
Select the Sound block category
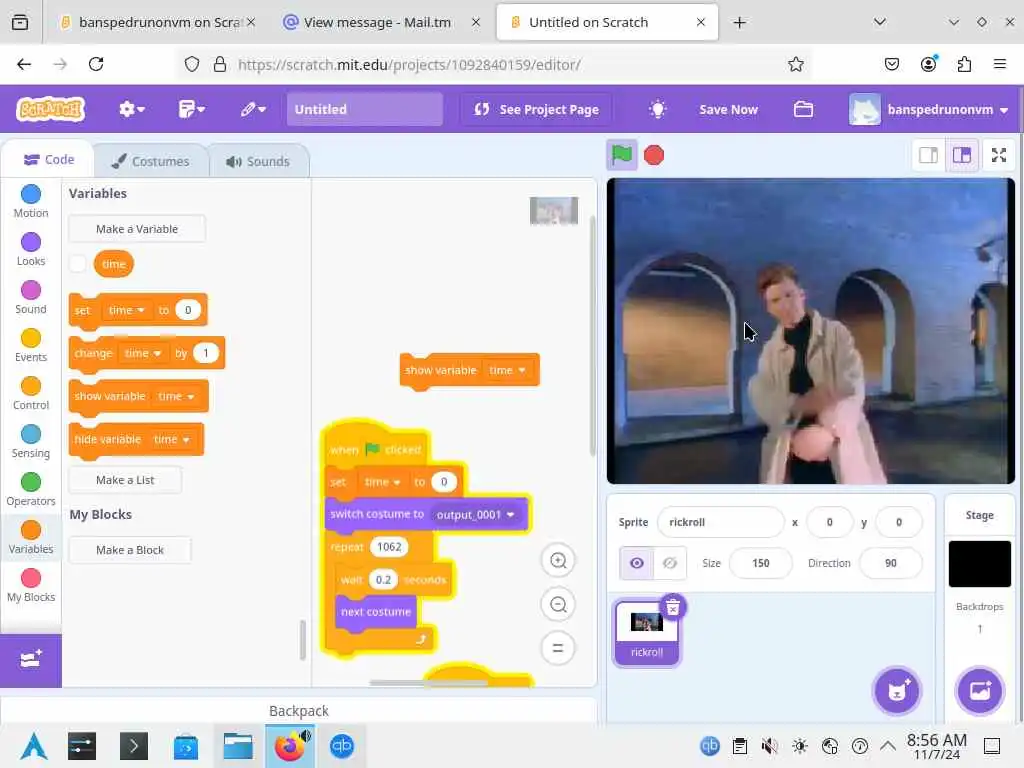tap(31, 297)
